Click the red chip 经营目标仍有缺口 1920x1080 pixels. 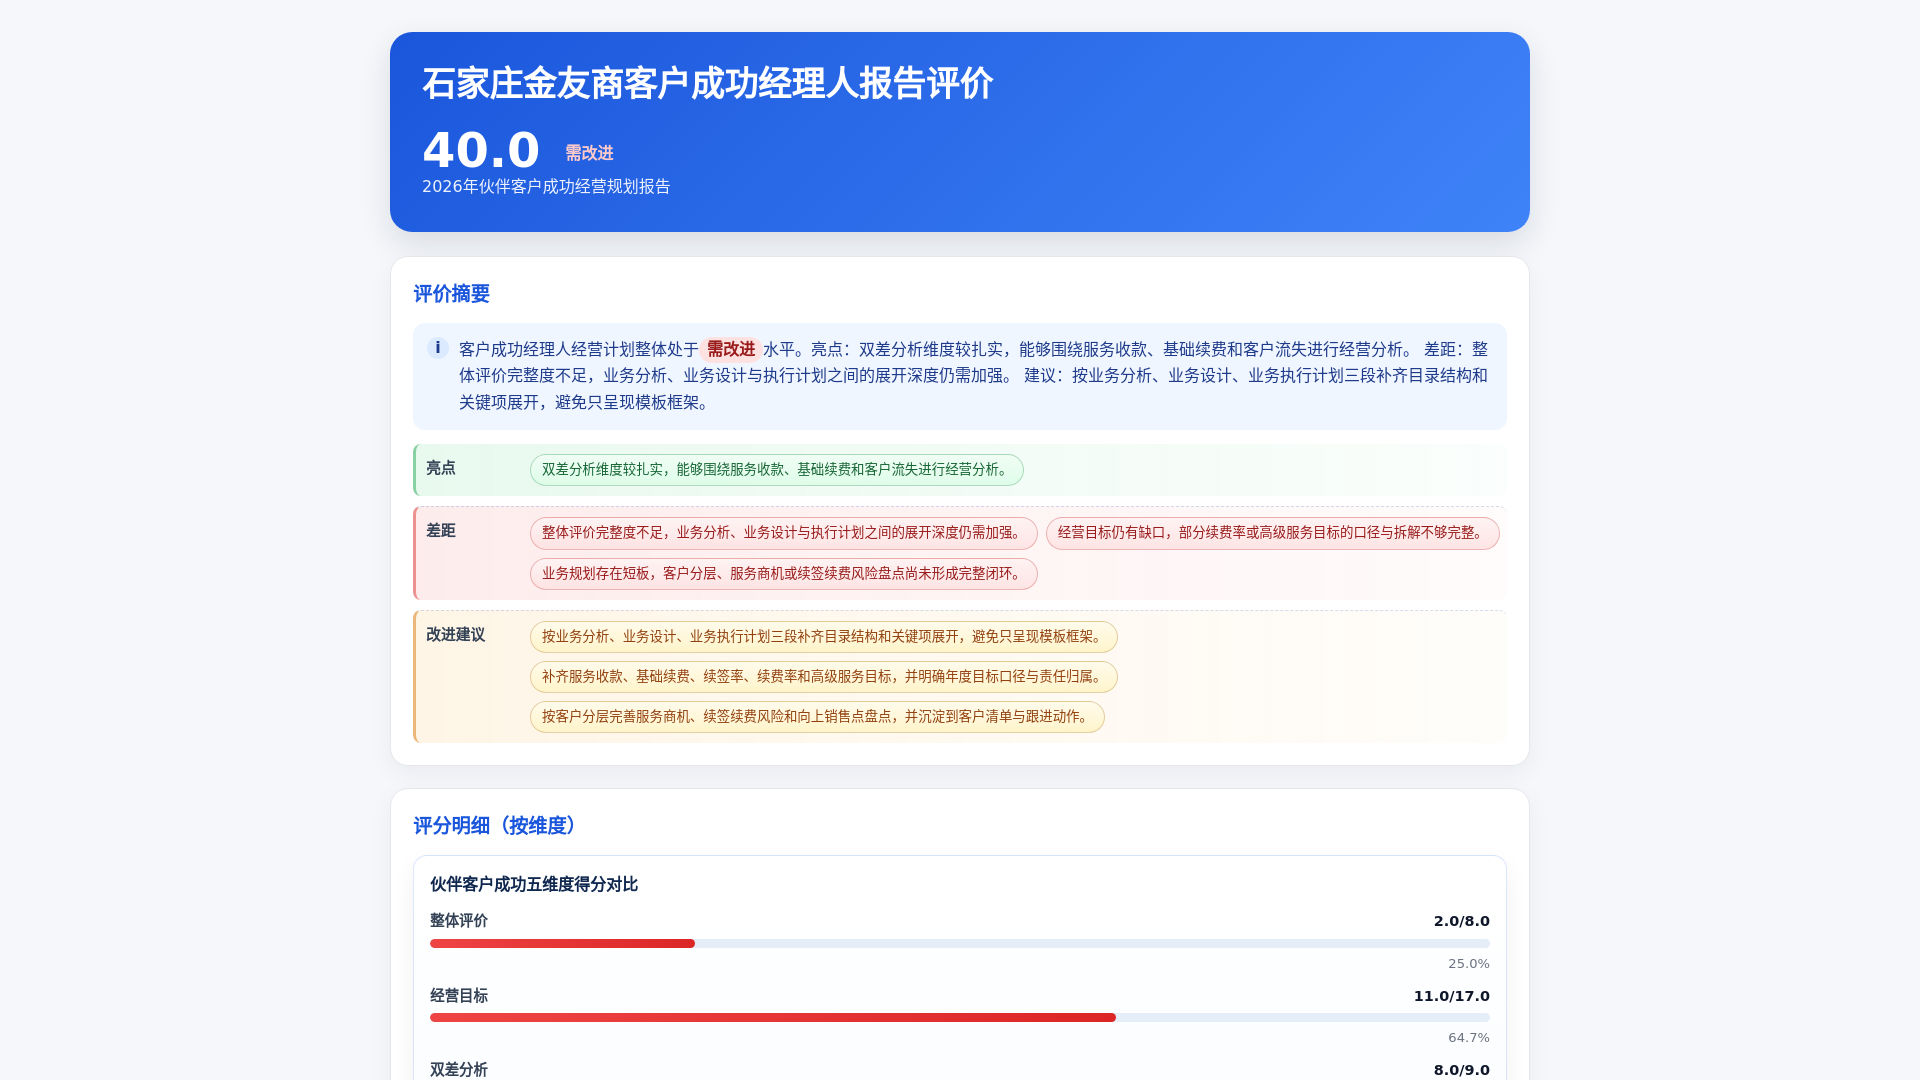pyautogui.click(x=1273, y=533)
